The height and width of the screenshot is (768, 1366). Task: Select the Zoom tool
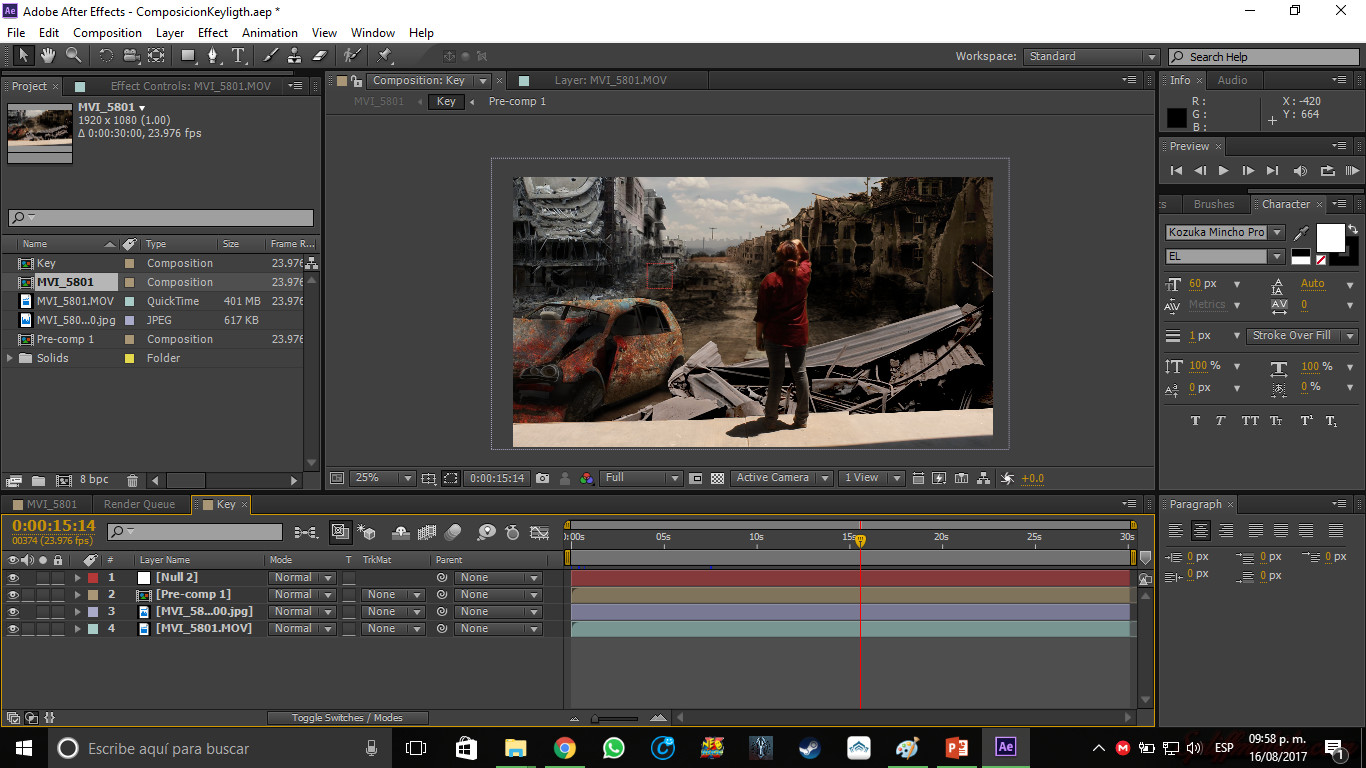point(72,57)
